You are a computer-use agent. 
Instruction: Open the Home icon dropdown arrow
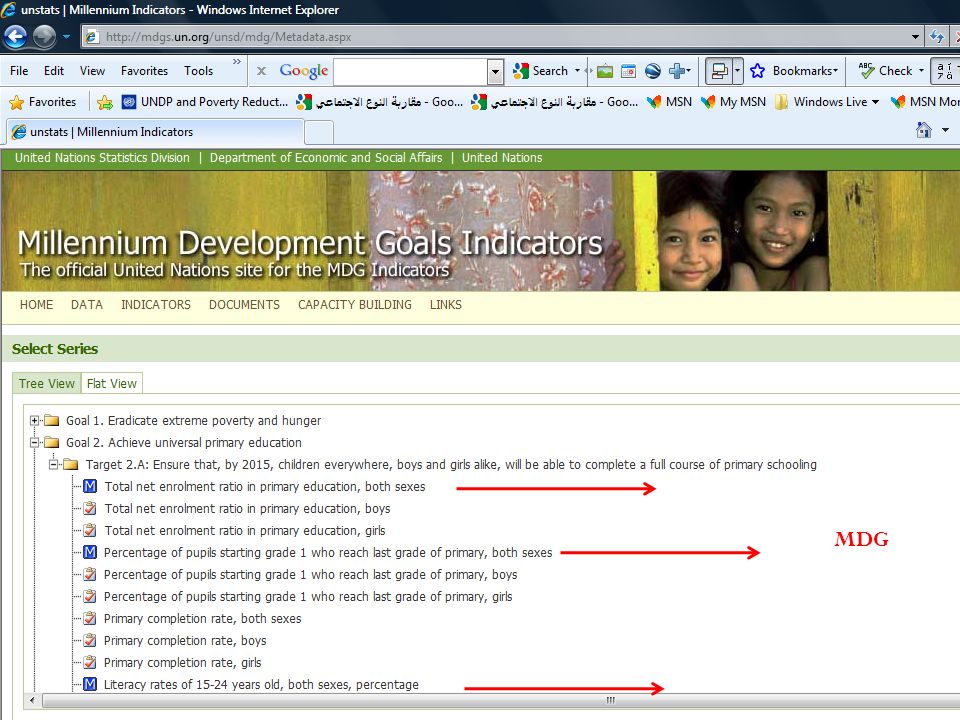click(945, 130)
